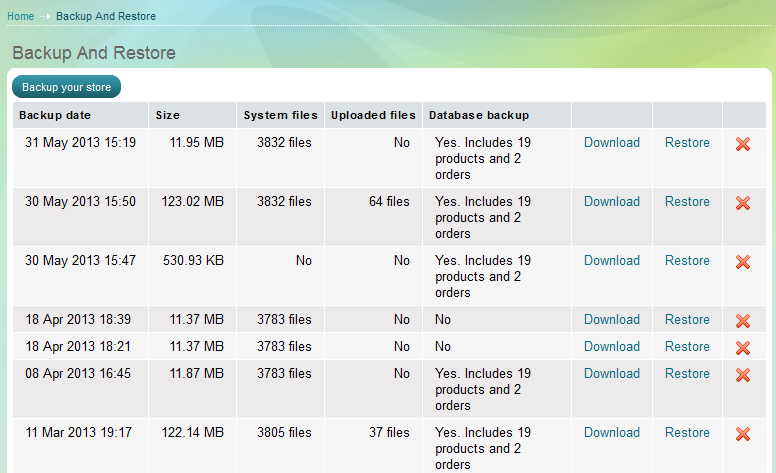This screenshot has width=776, height=473.
Task: Restore the 18 Apr 2013 18:39 backup
Action: (x=687, y=320)
